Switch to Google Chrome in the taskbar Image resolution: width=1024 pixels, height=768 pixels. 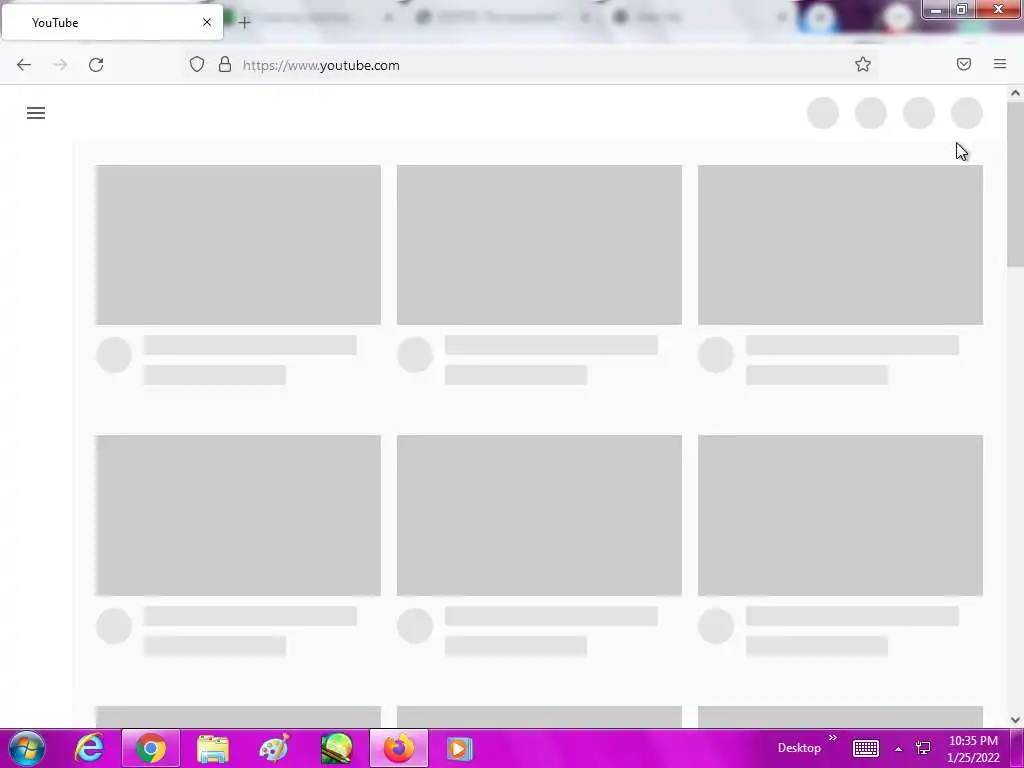(151, 748)
